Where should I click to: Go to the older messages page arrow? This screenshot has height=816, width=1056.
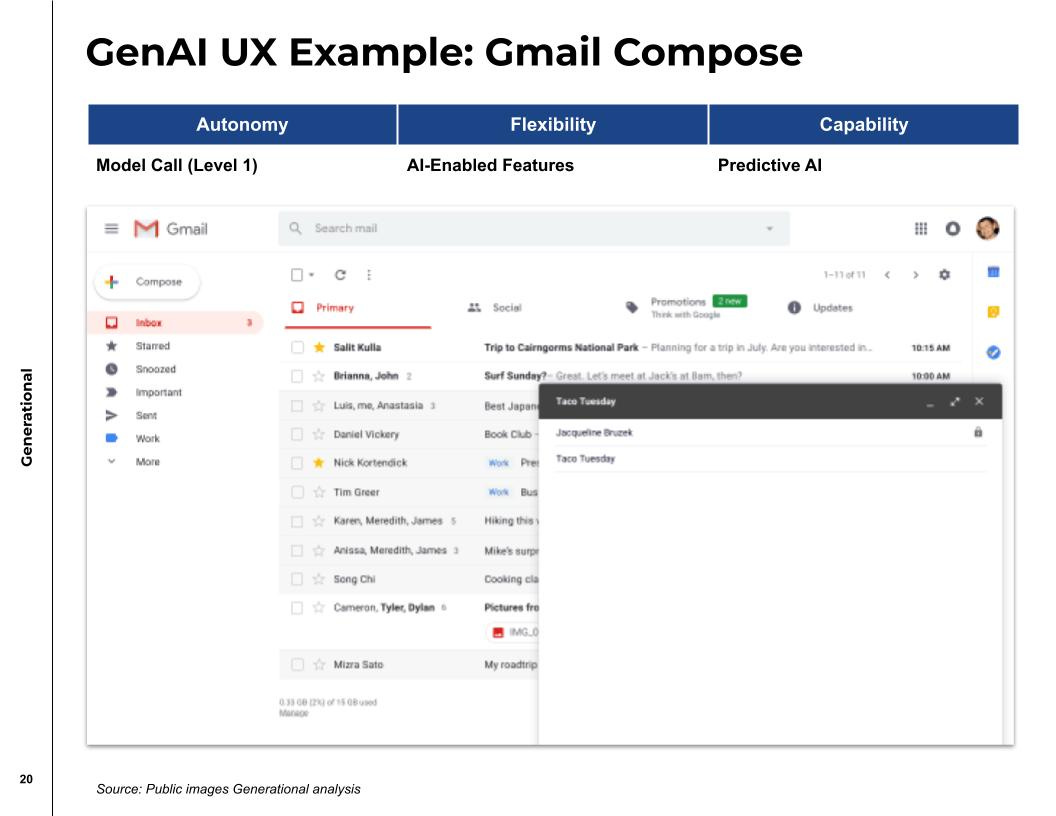(915, 275)
